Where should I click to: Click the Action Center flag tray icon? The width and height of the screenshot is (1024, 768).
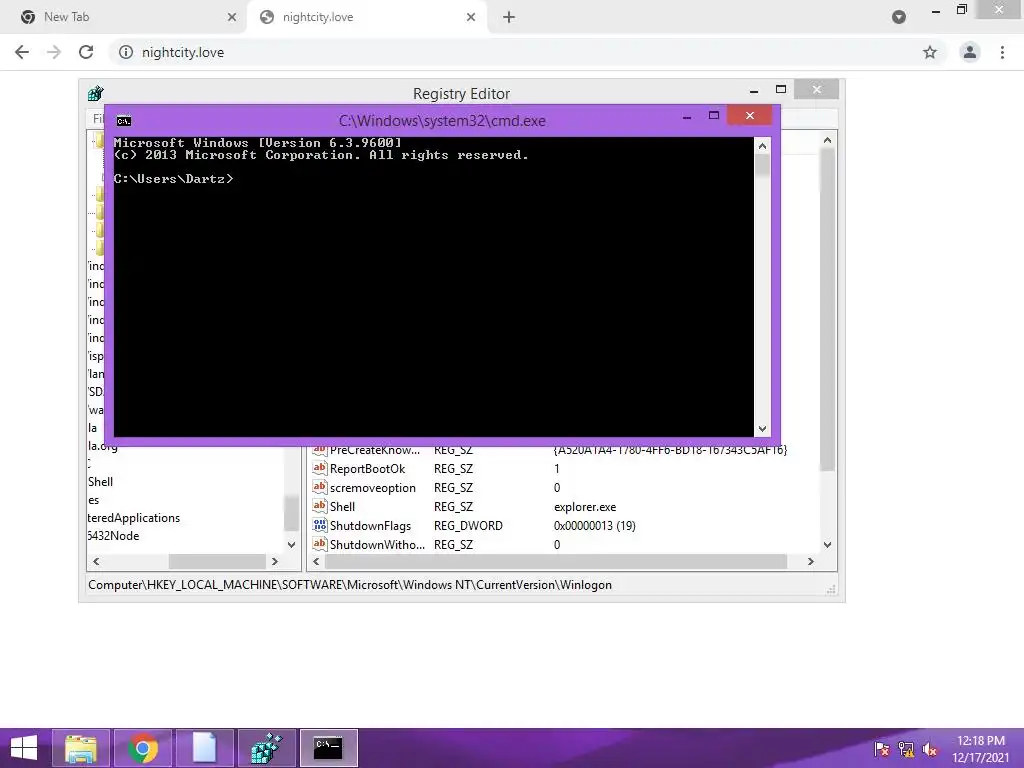[x=882, y=748]
